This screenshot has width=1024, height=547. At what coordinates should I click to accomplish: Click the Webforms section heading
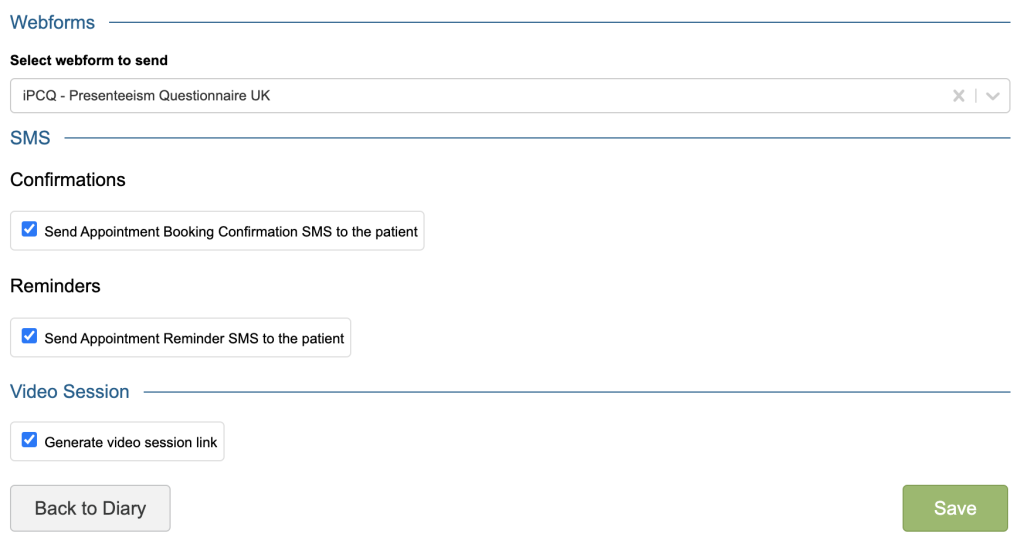53,22
